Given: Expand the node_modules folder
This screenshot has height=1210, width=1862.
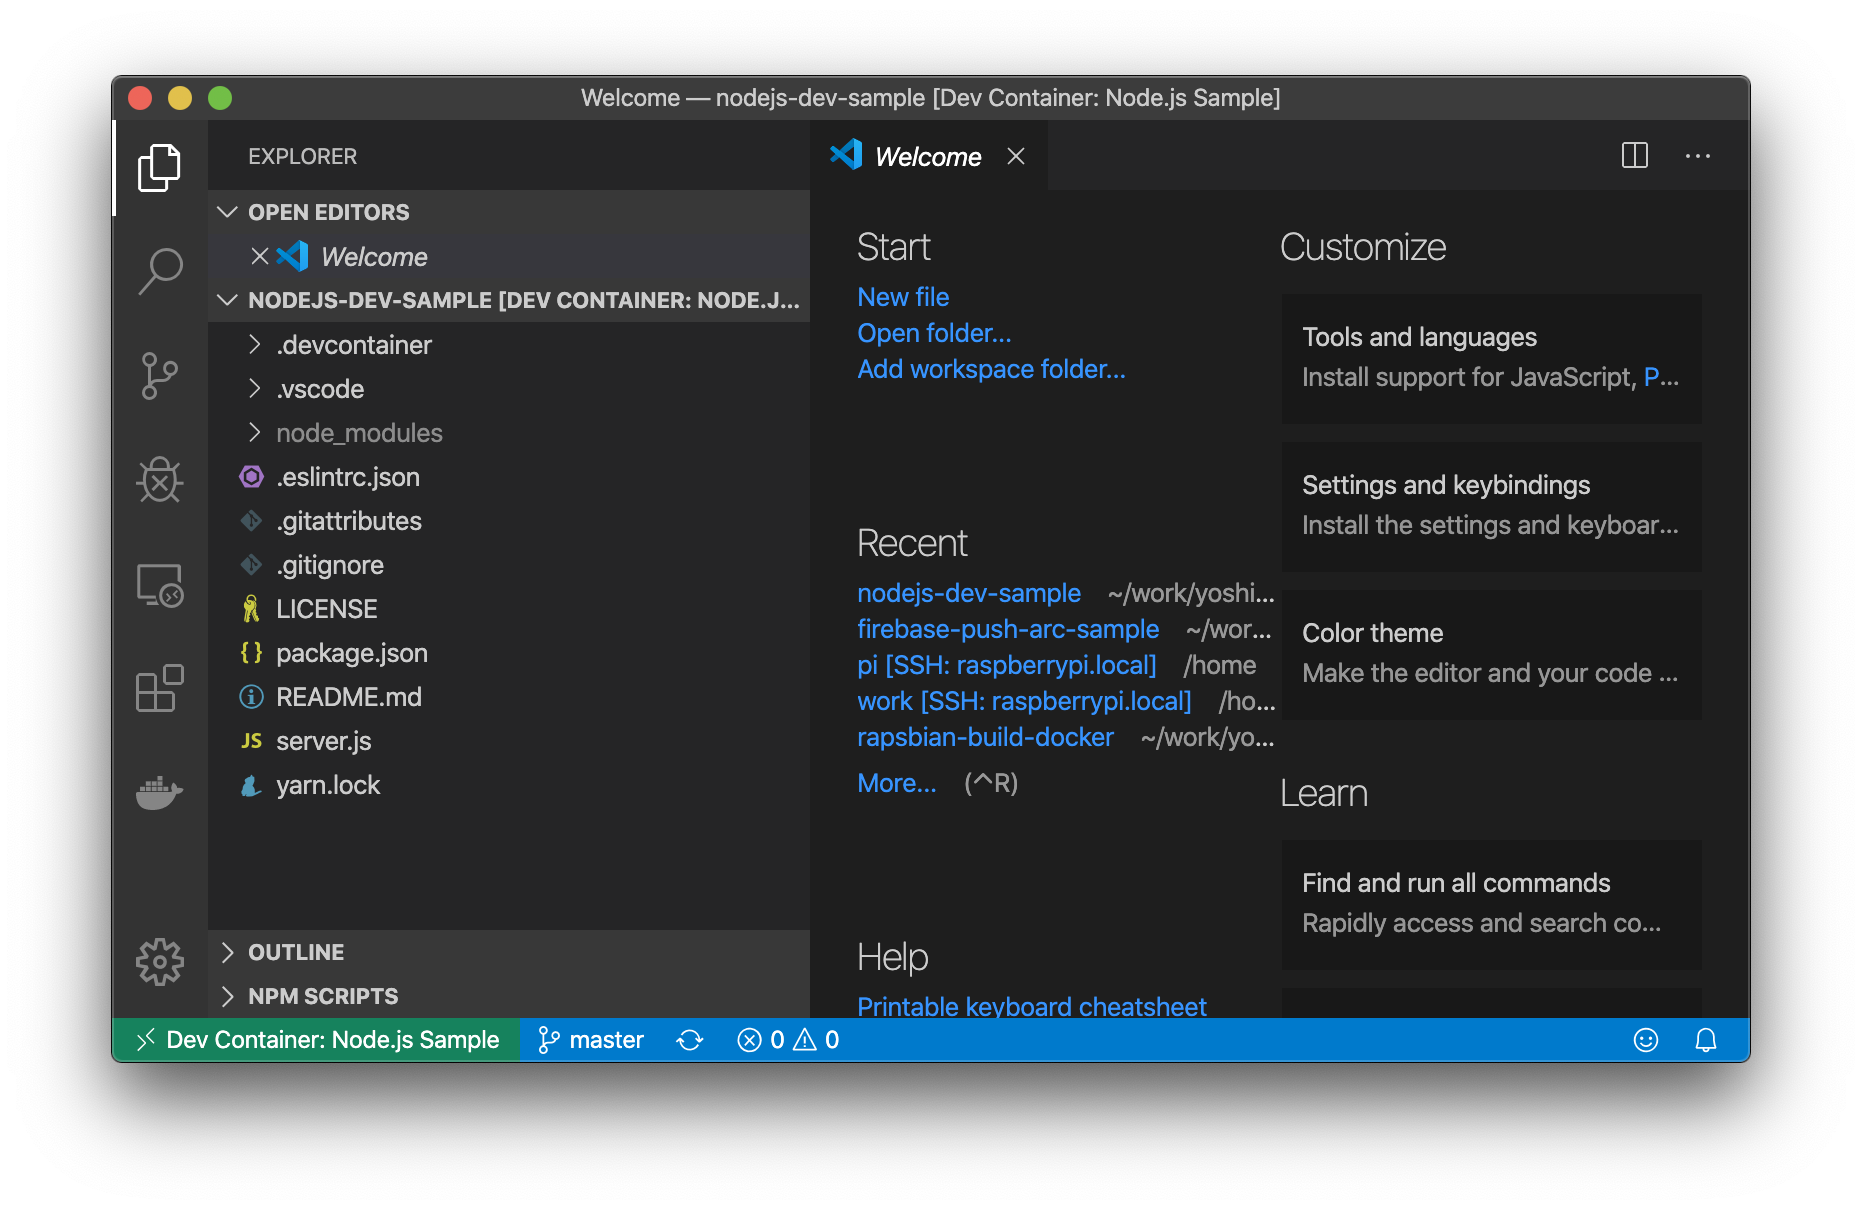Looking at the screenshot, I should (x=509, y=433).
